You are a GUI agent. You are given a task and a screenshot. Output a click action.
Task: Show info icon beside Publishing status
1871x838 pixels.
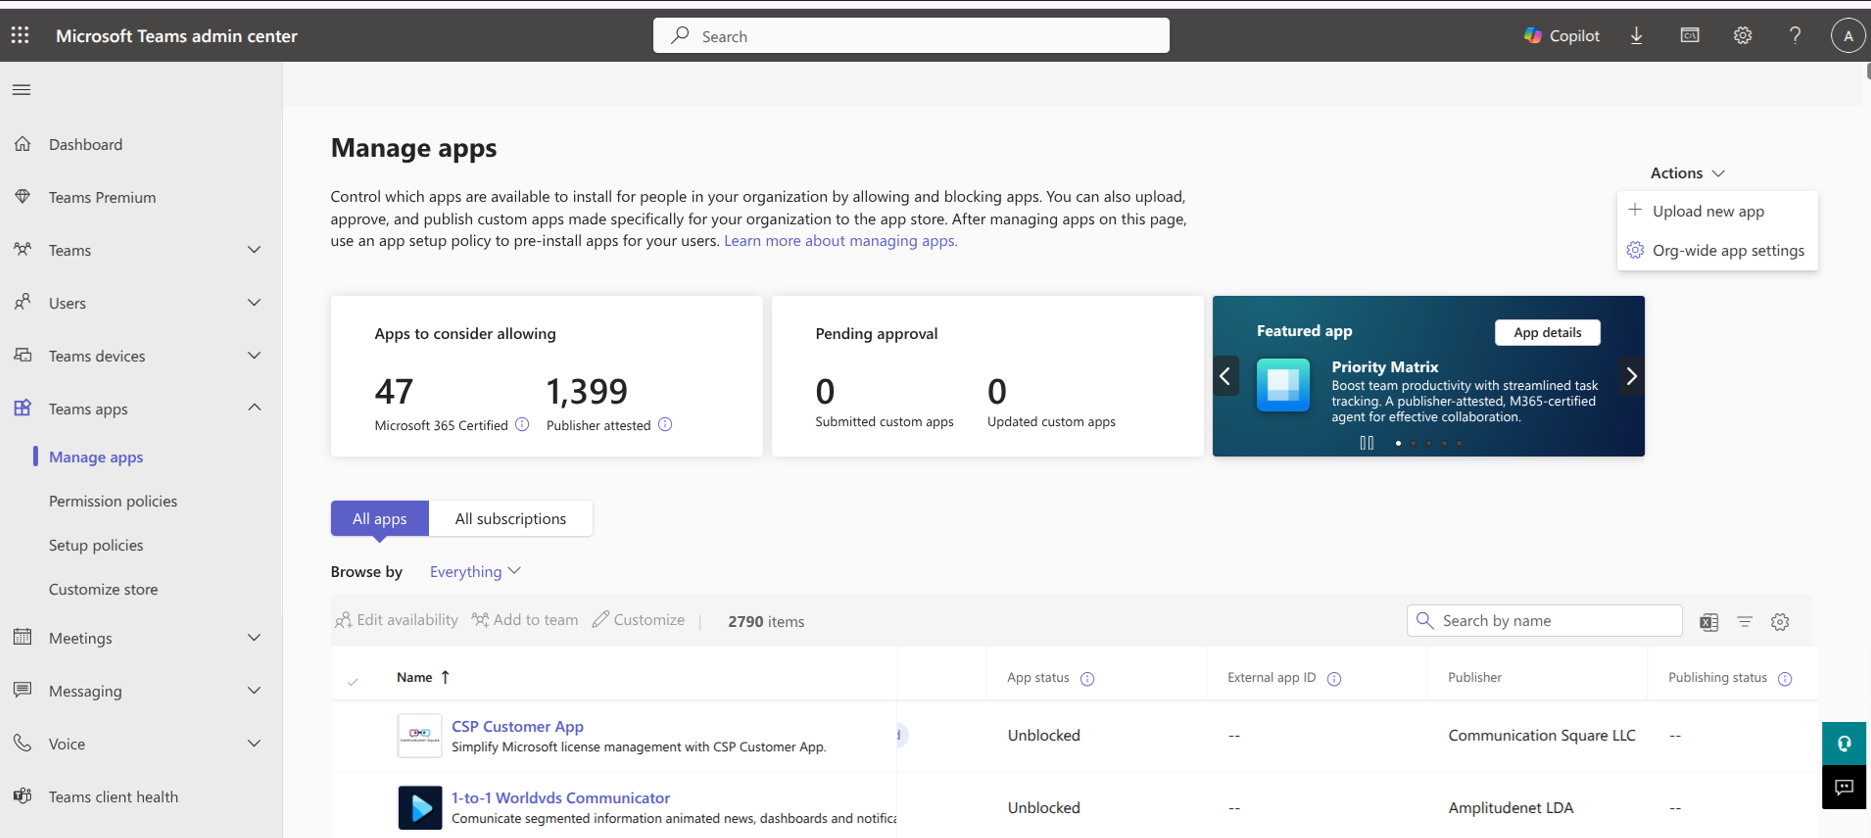tap(1785, 679)
